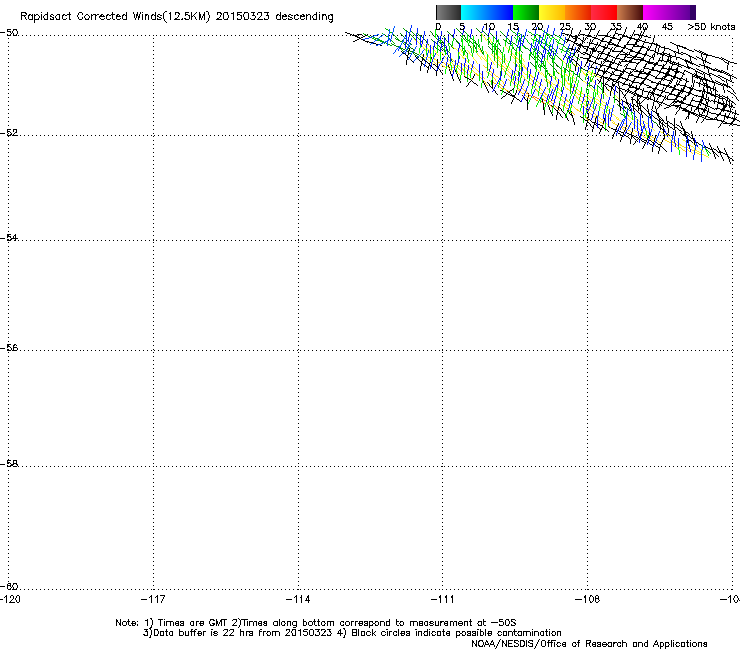Viewport: 740px width, 650px height.
Task: Click the word 'descending' in the title
Action: click(304, 17)
